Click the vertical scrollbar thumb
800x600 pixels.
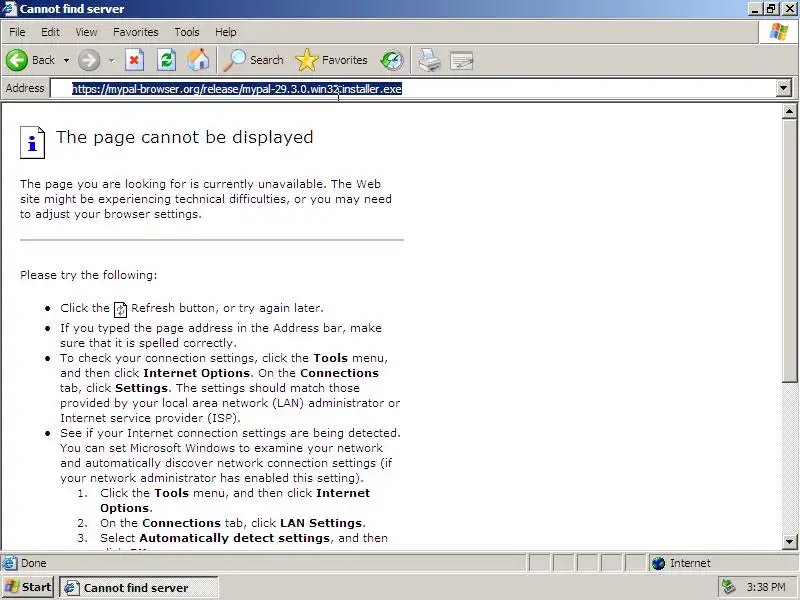coord(789,250)
